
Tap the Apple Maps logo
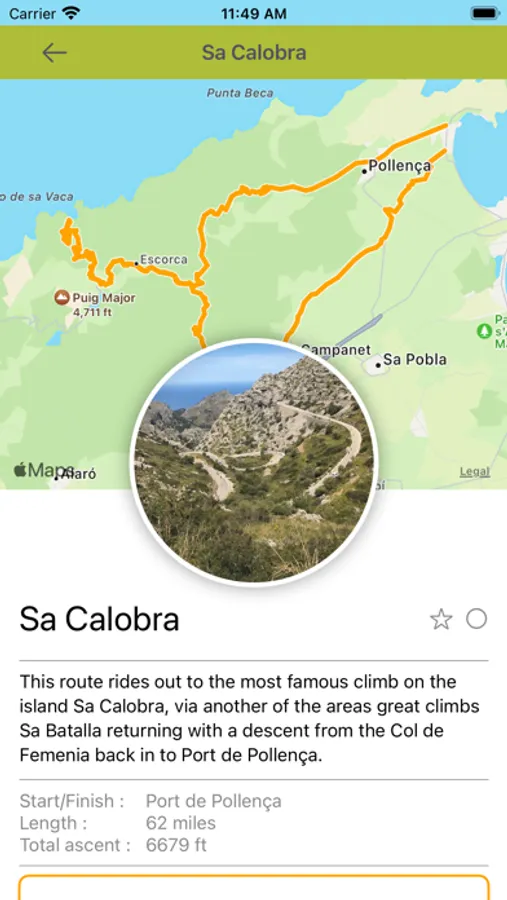(x=44, y=470)
